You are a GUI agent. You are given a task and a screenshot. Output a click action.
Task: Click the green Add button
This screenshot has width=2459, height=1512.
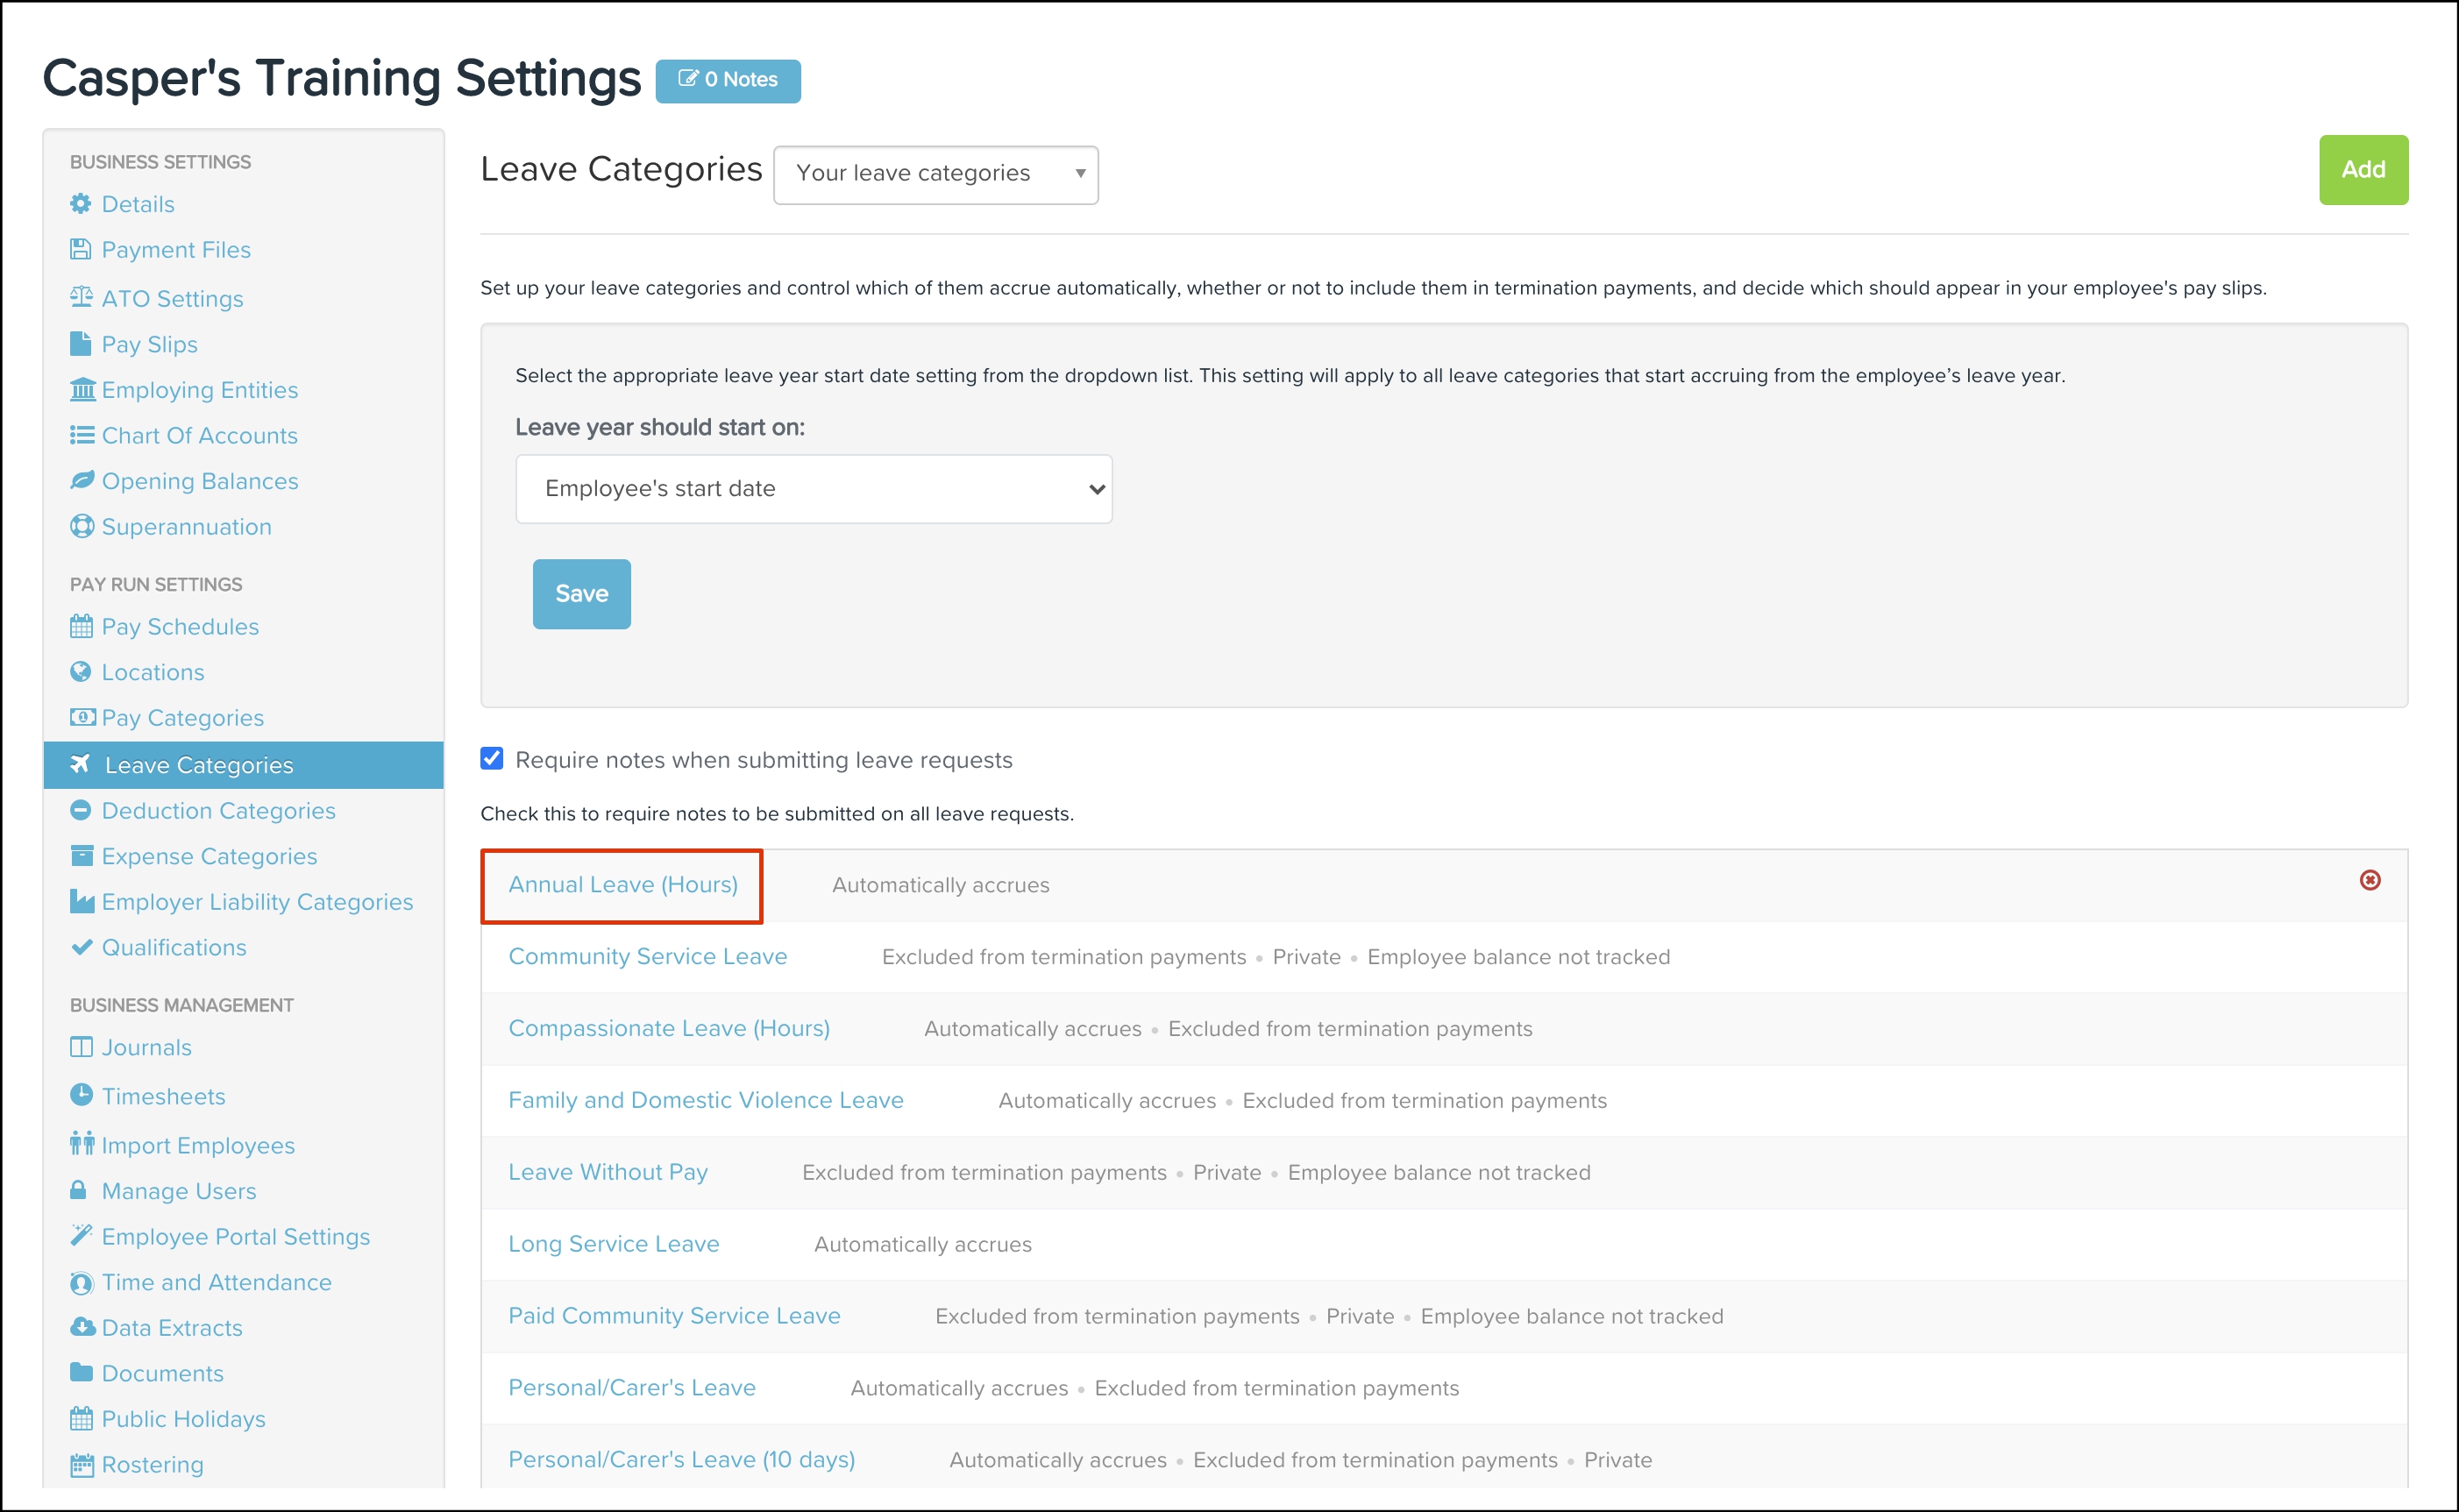(2362, 170)
